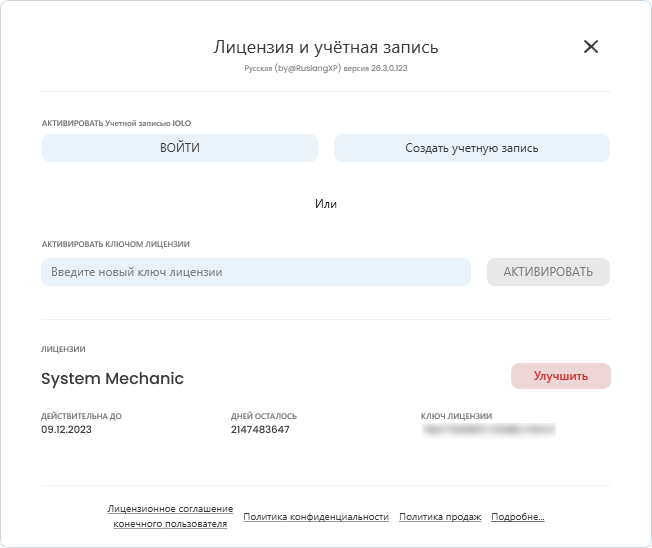The height and width of the screenshot is (548, 652).
Task: Close the license and account dialog
Action: point(591,47)
